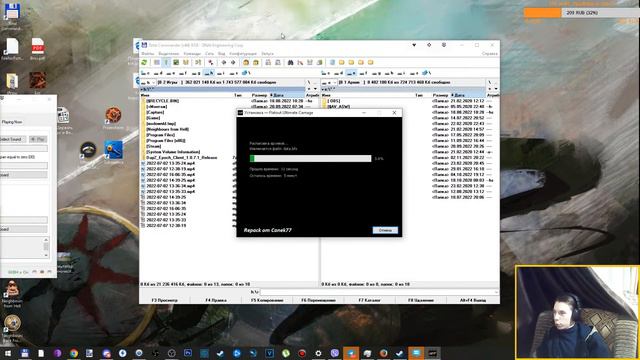Click the F5 Копирование button

[267, 300]
